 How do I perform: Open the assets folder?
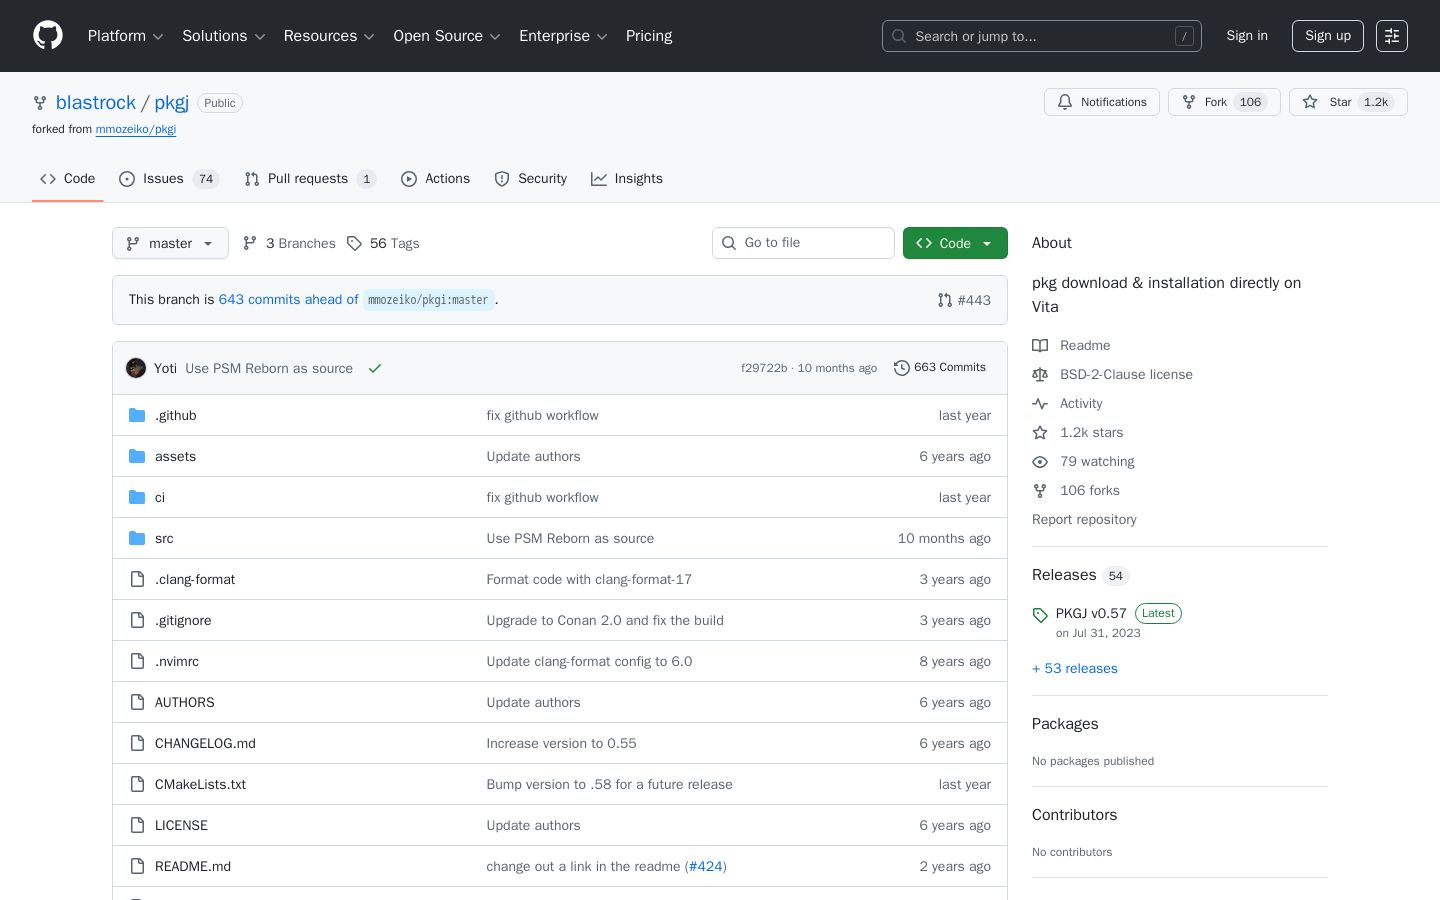click(x=175, y=456)
